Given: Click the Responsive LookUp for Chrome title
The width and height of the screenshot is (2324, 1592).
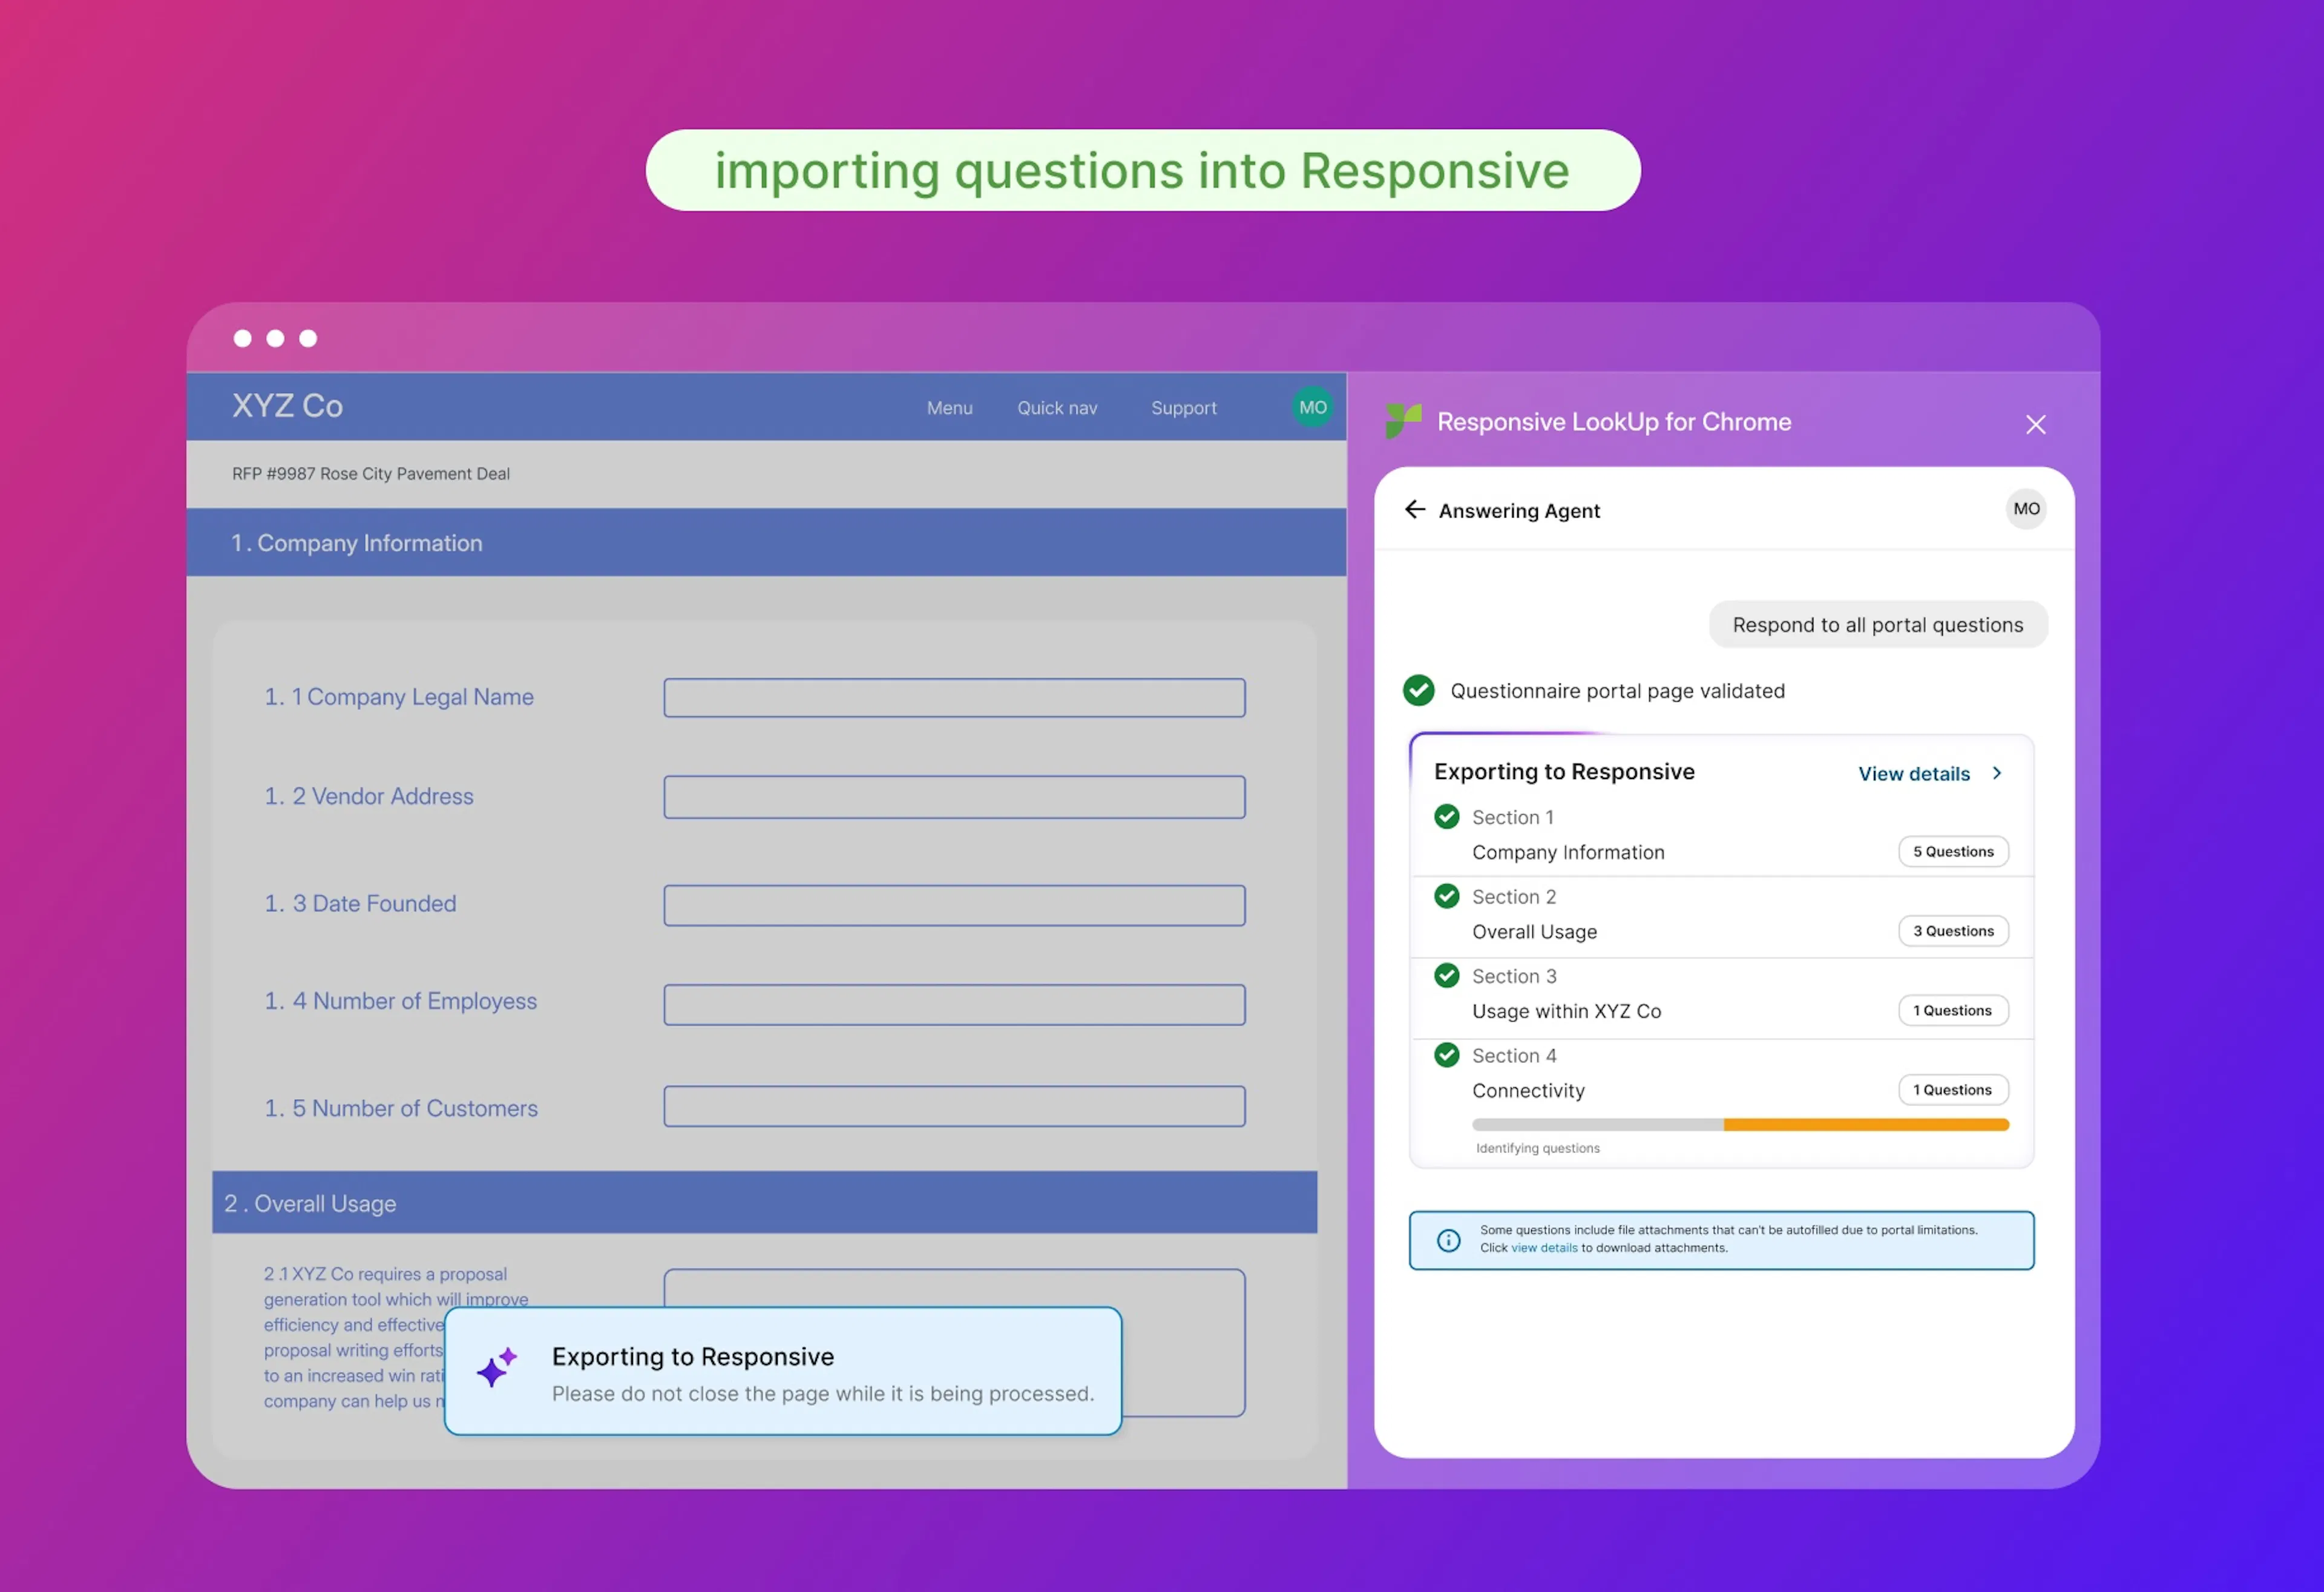Looking at the screenshot, I should [x=1613, y=422].
